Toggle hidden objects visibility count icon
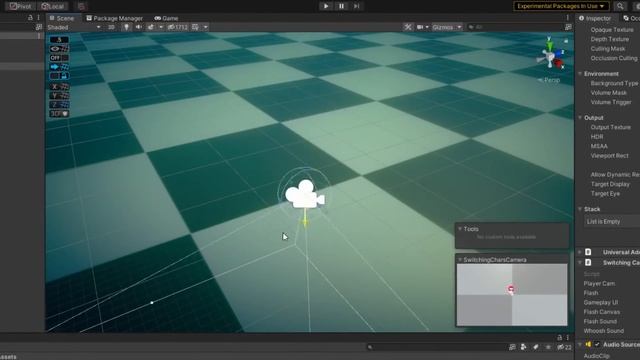The image size is (640, 360). click(177, 27)
